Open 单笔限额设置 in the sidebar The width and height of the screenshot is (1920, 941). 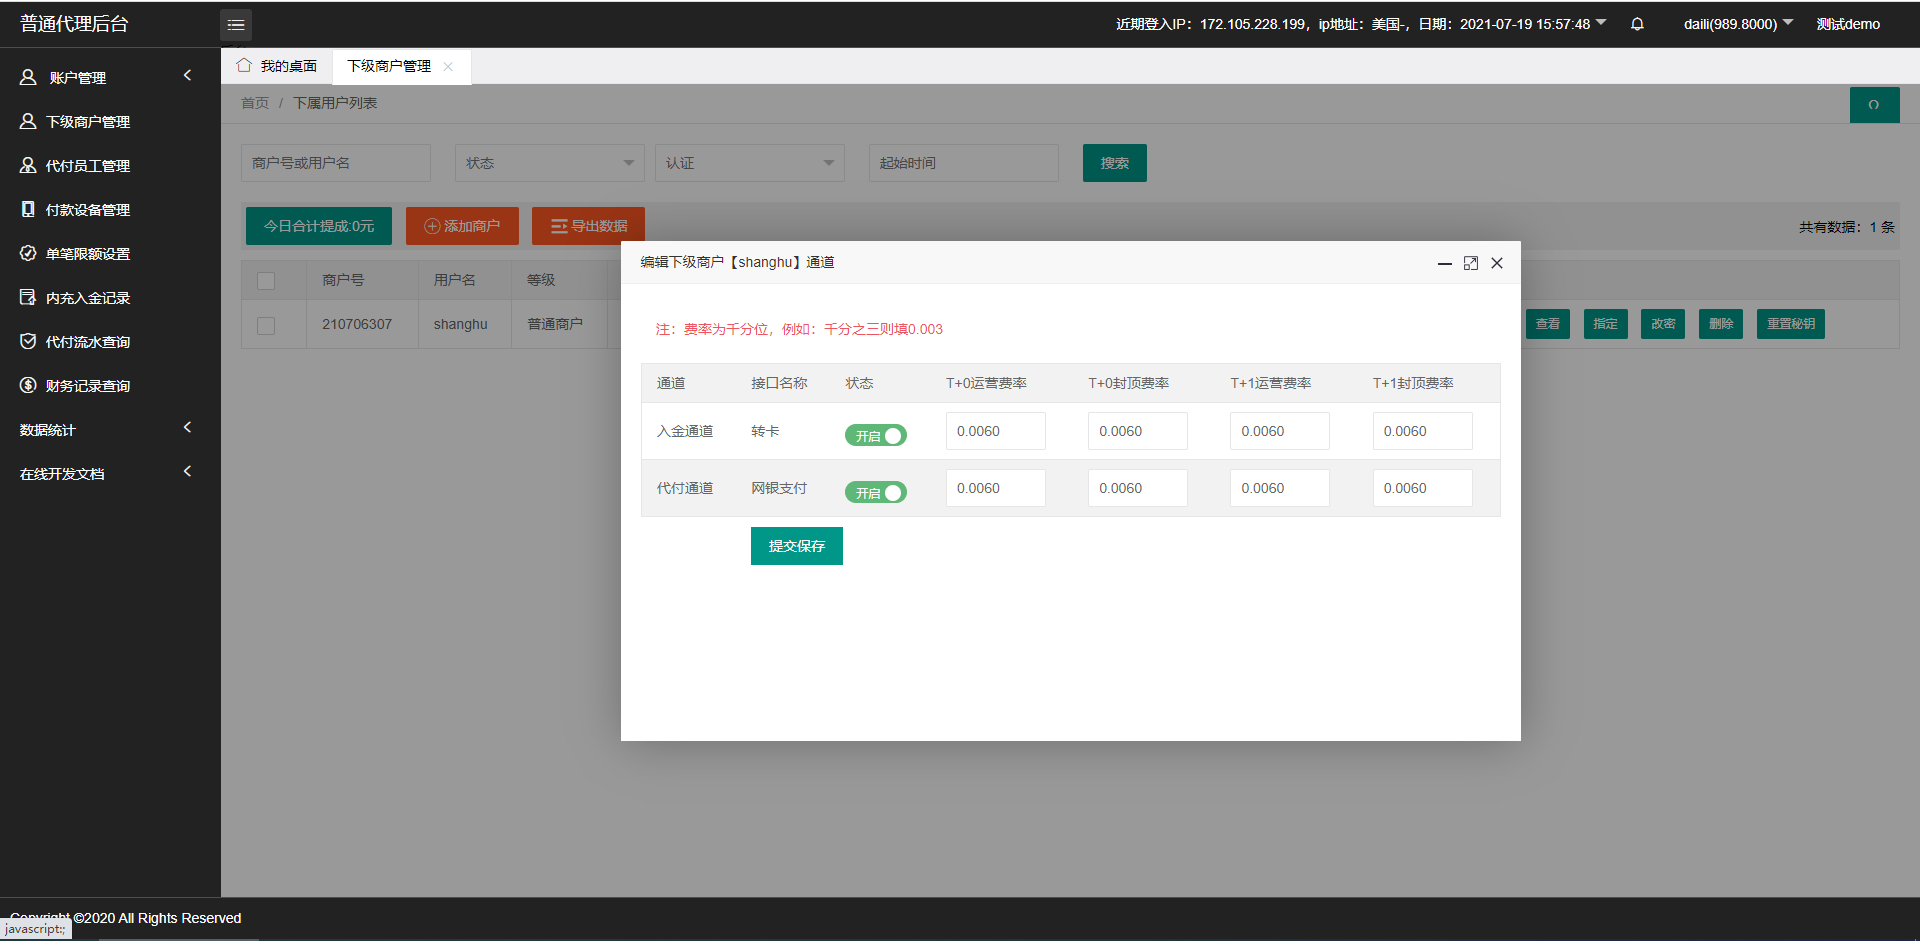pyautogui.click(x=87, y=254)
